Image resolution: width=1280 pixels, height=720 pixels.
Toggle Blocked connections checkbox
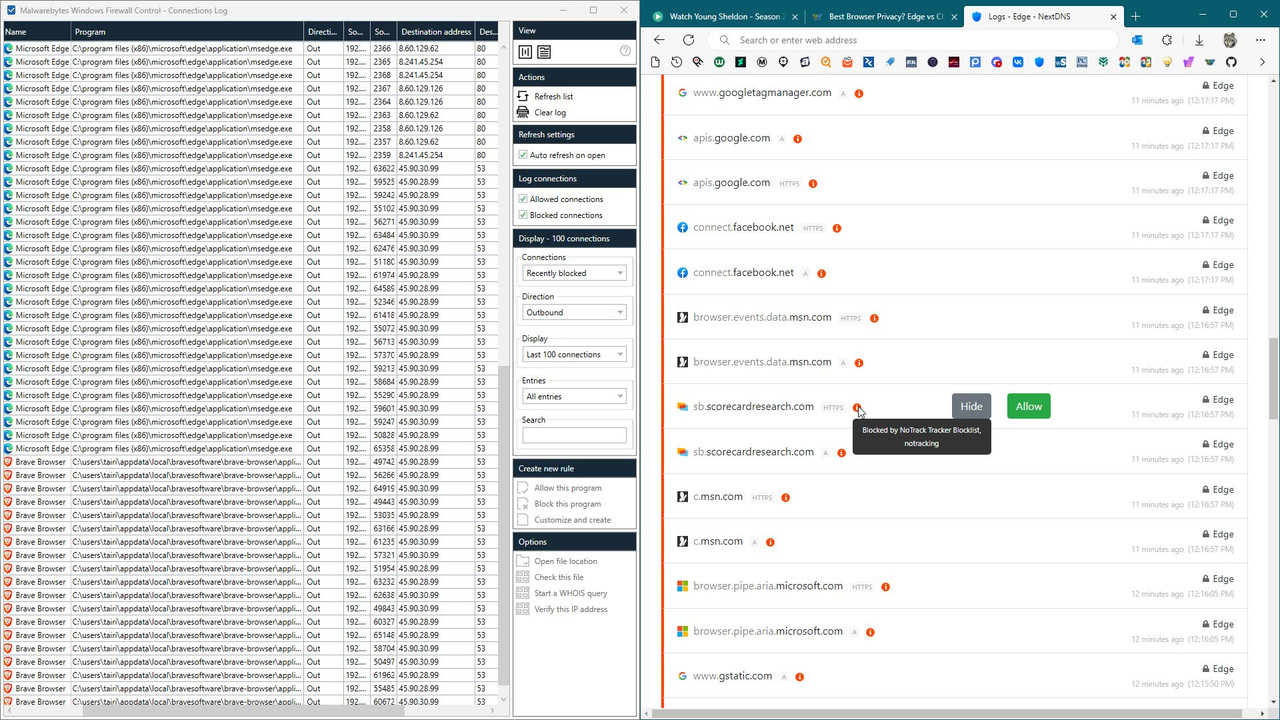(523, 215)
